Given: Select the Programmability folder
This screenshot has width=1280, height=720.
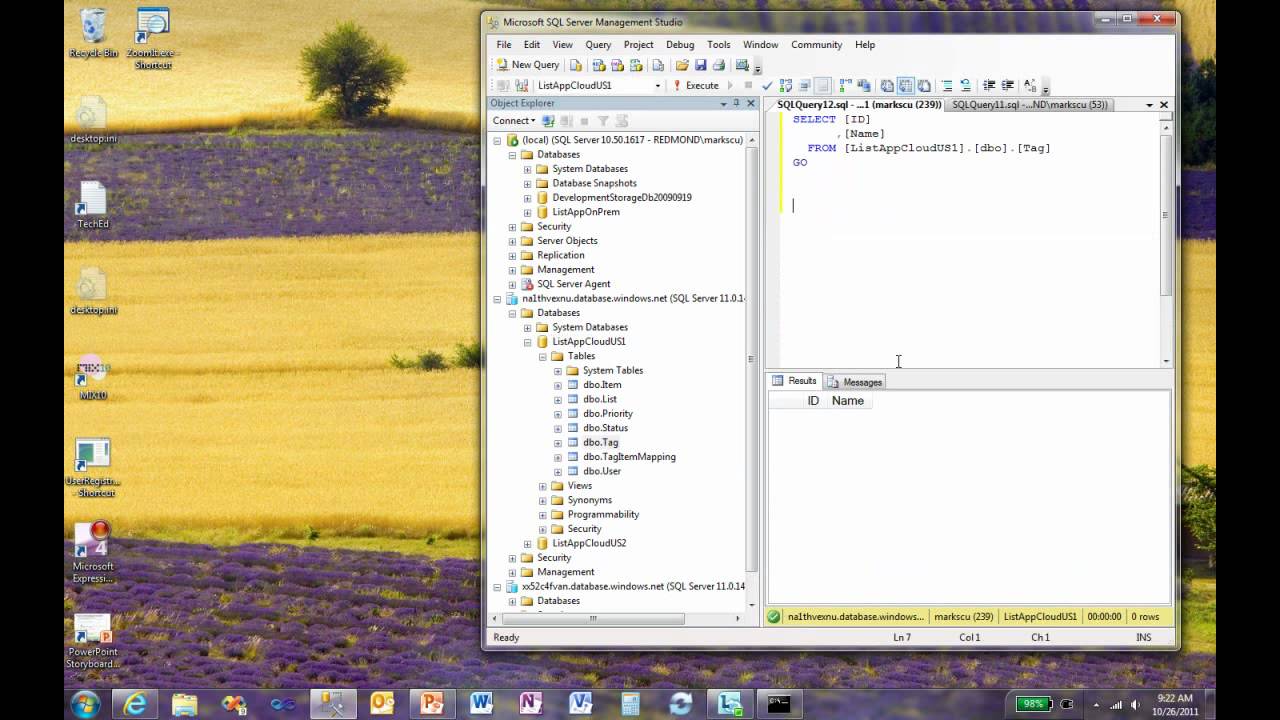Looking at the screenshot, I should pyautogui.click(x=603, y=514).
